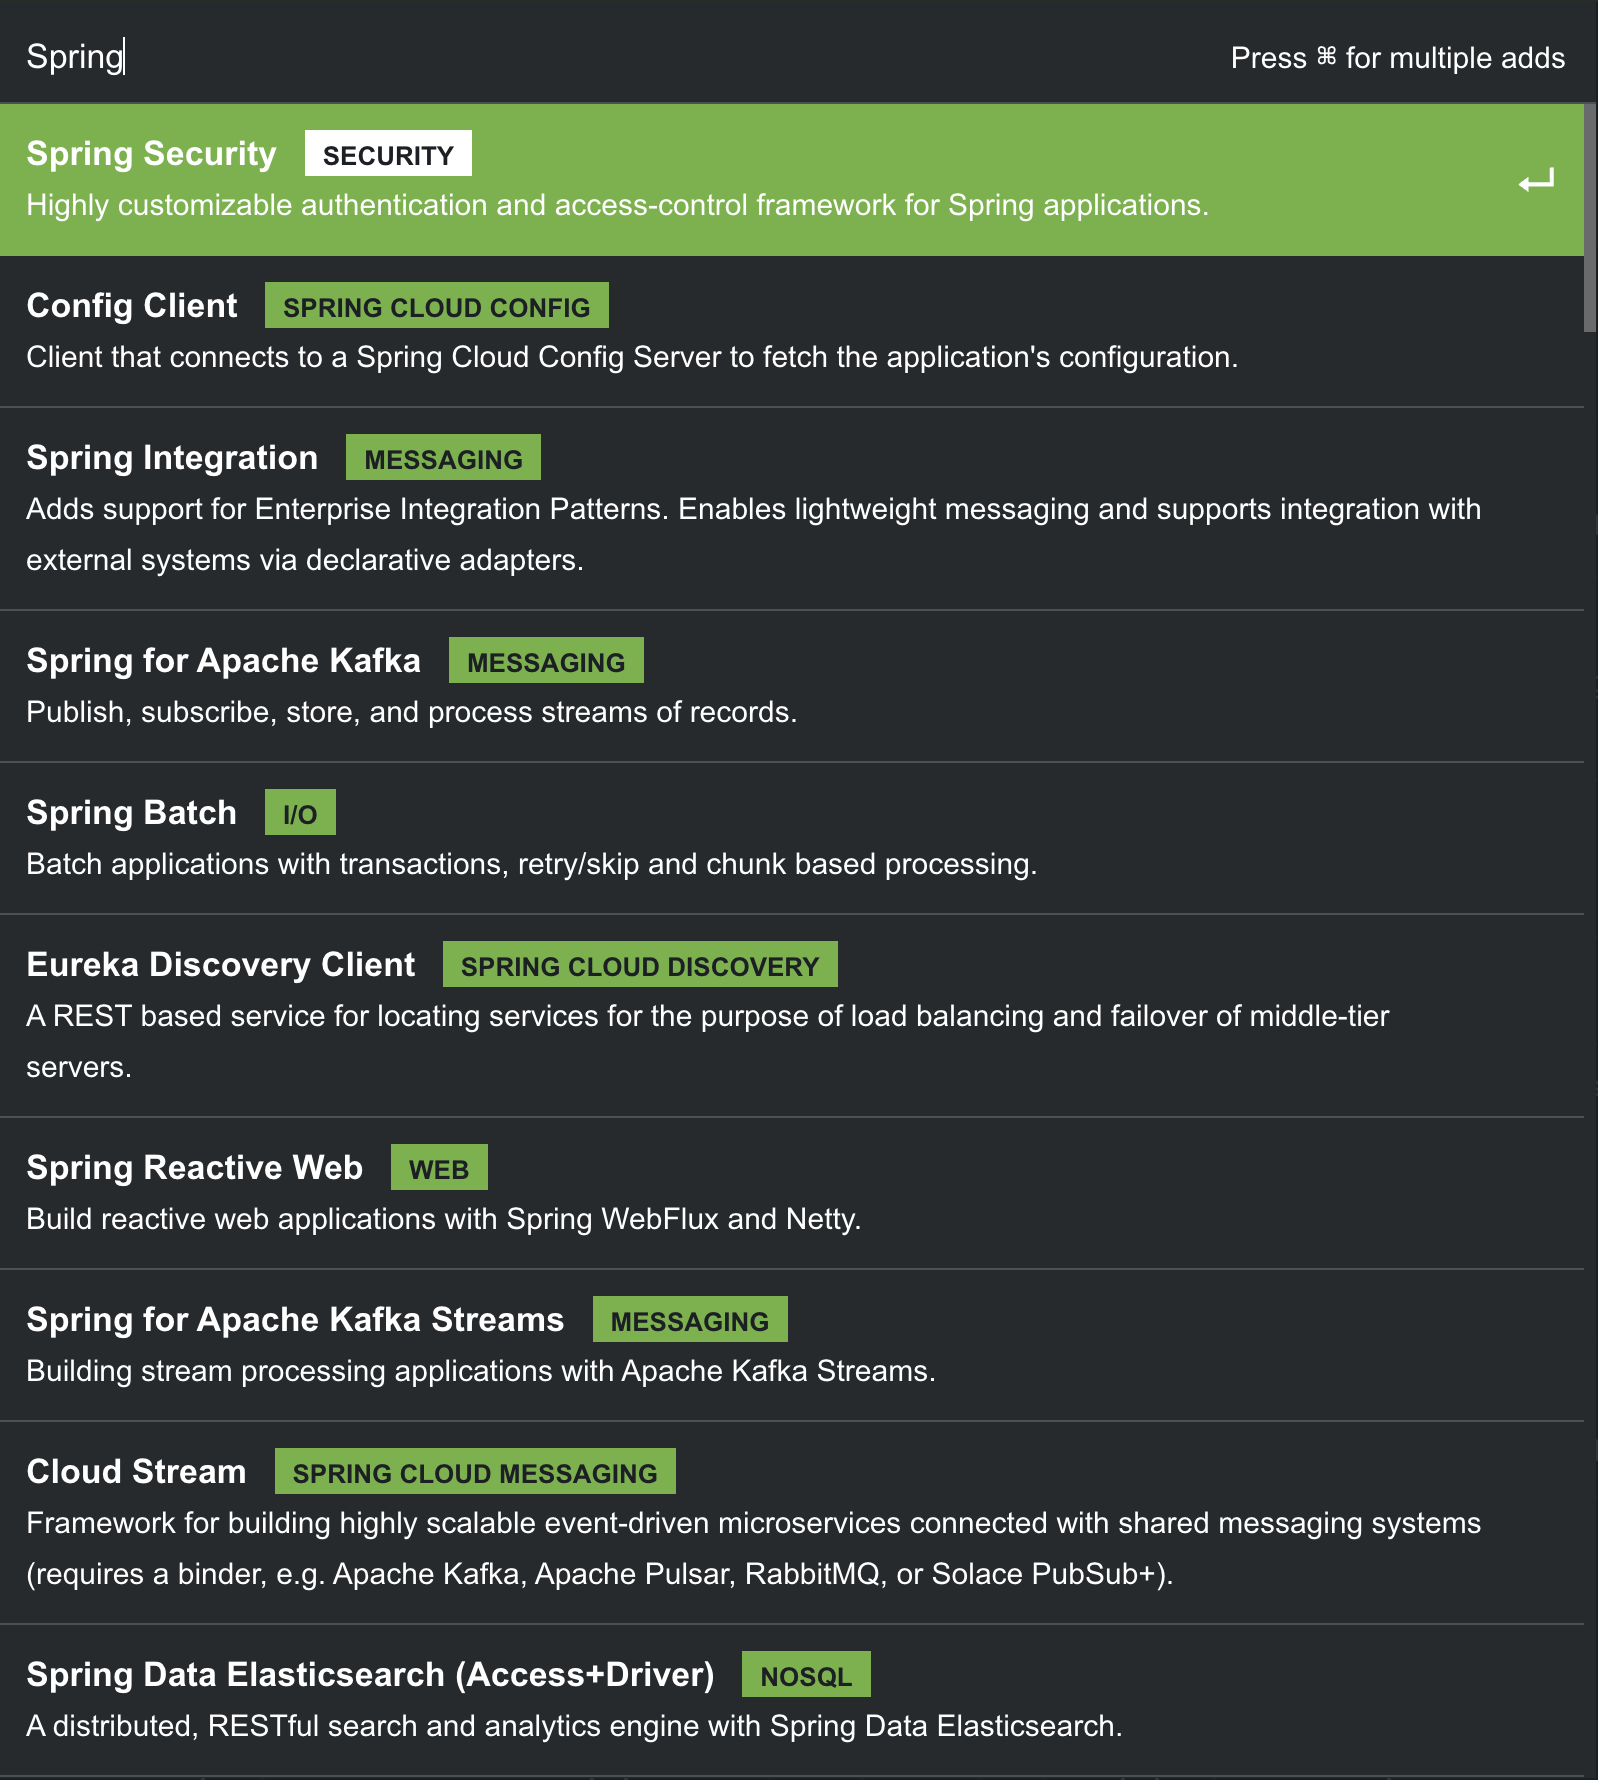Click the results list scrollbar thumb
1598x1780 pixels.
1590,217
